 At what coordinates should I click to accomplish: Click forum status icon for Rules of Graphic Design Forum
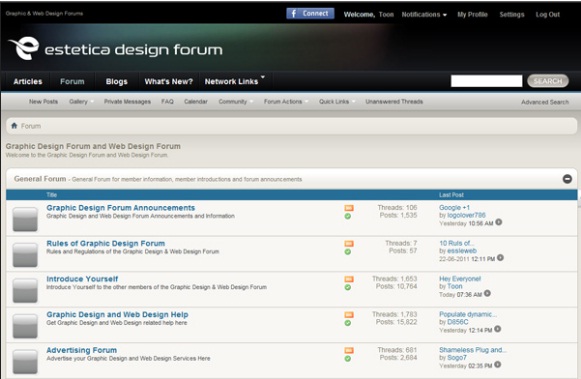(25, 255)
